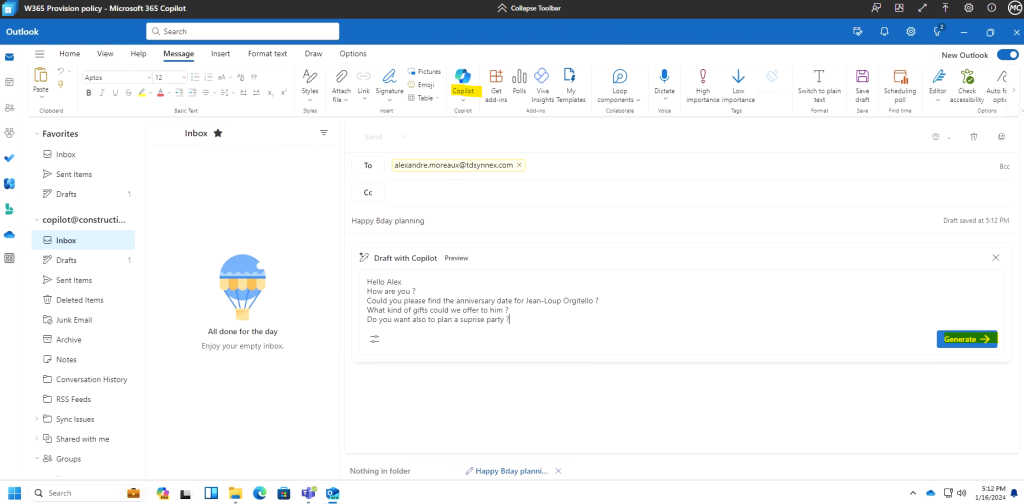Screen dimensions: 1024x504
Task: Apply Strikethrough formatting
Action: 128,93
